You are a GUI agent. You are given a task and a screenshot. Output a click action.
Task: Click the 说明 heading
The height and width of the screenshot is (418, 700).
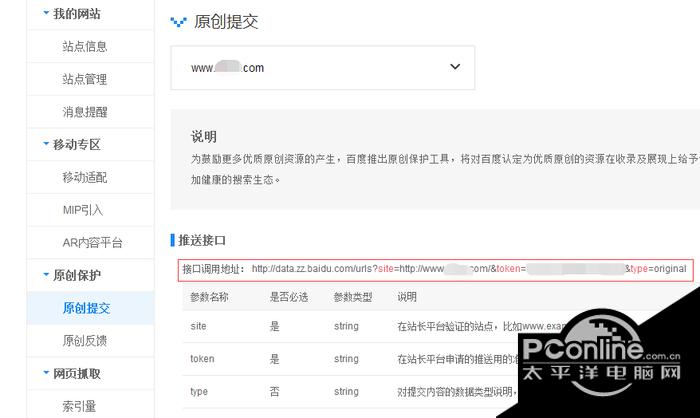point(204,137)
